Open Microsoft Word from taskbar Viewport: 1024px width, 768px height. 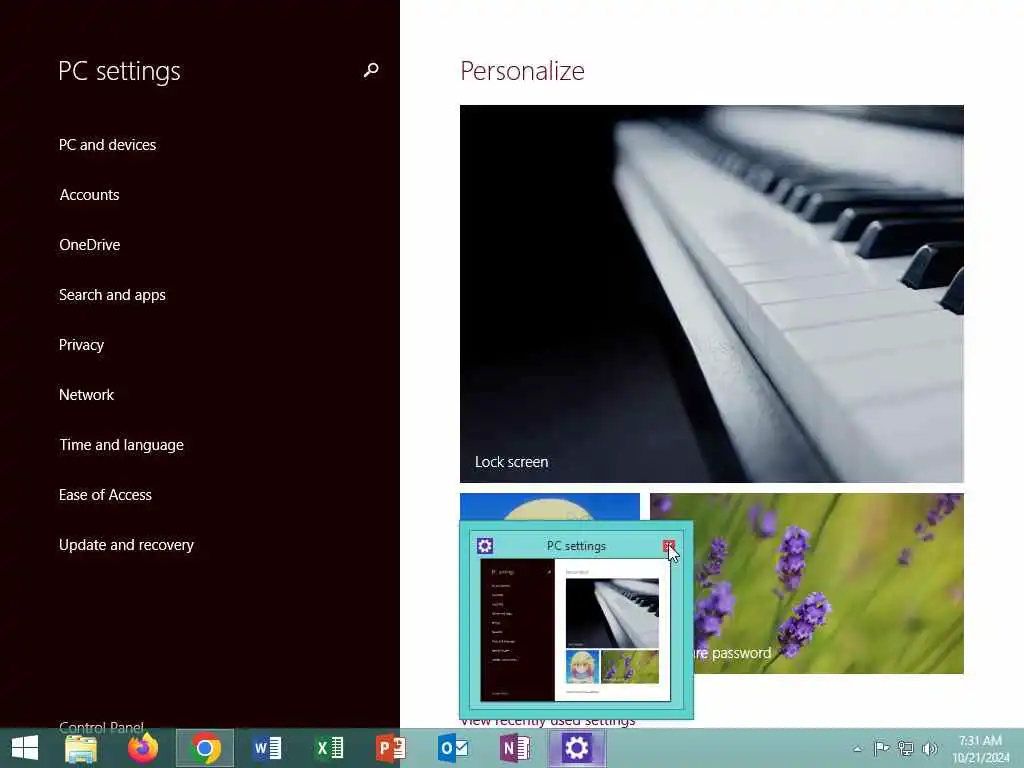(267, 748)
